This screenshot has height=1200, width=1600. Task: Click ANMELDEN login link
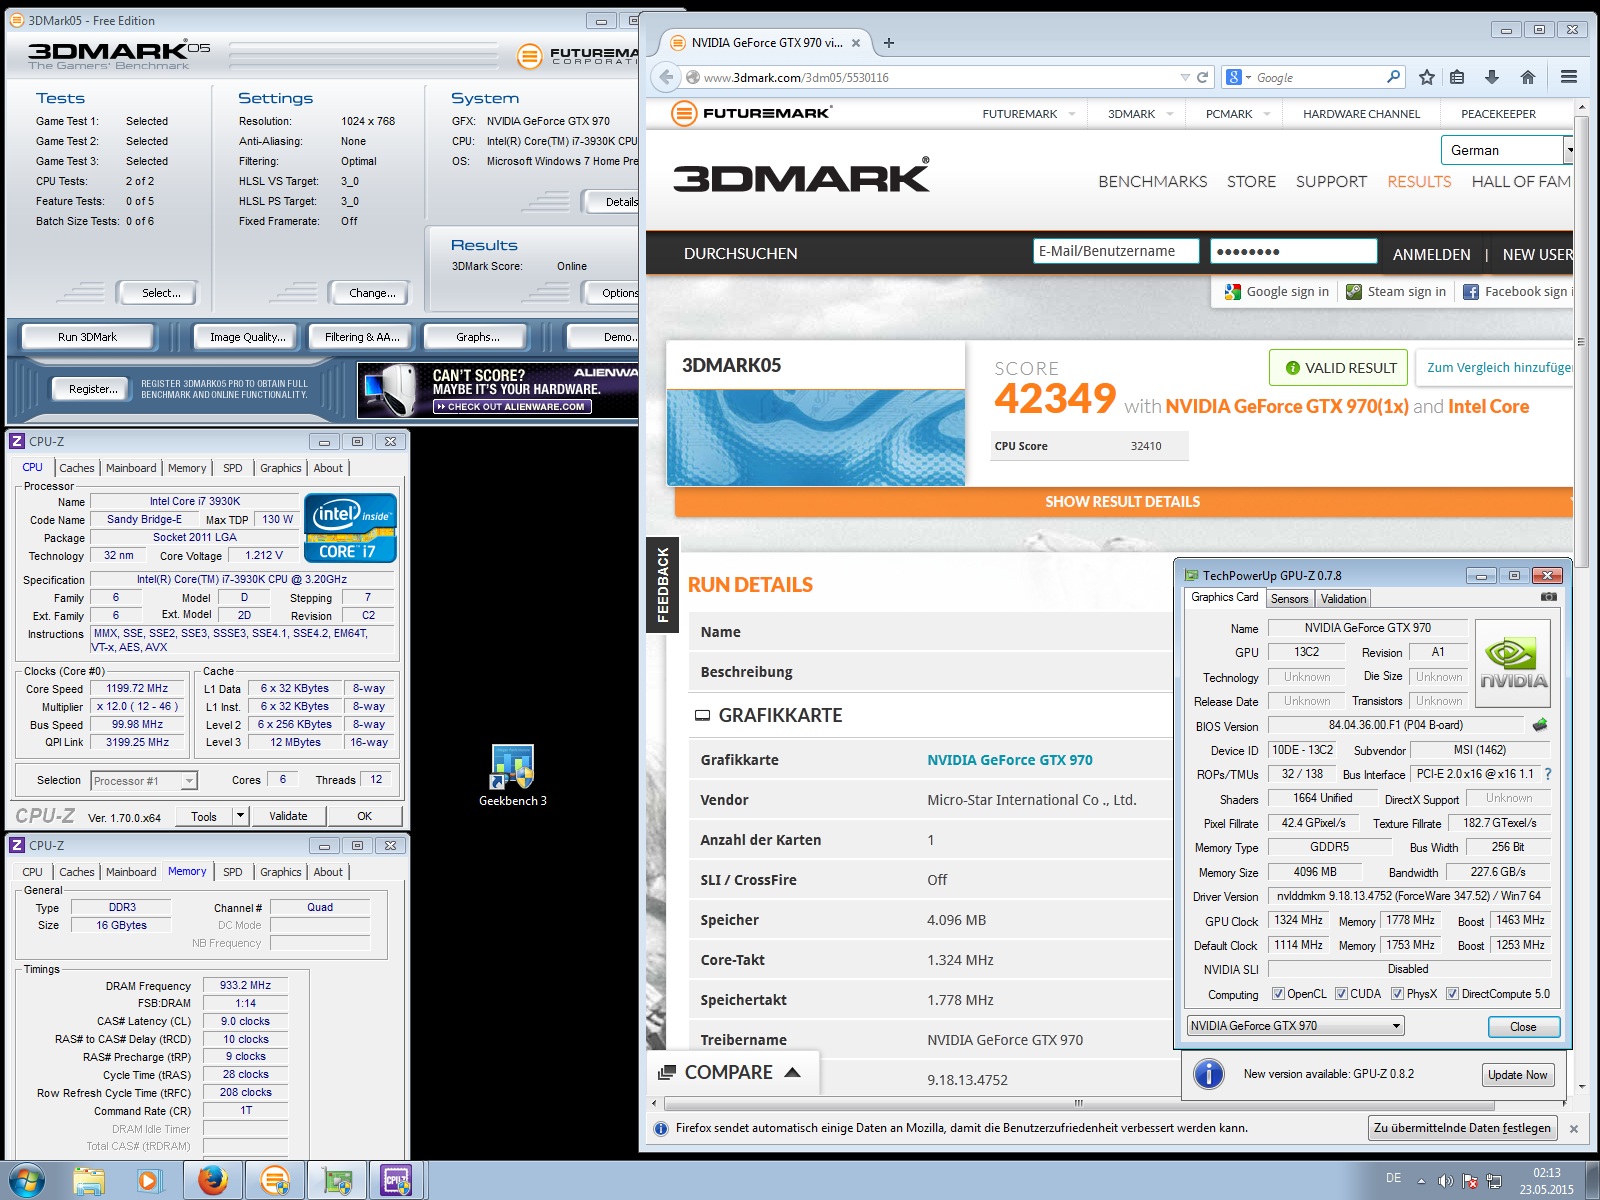coord(1431,254)
